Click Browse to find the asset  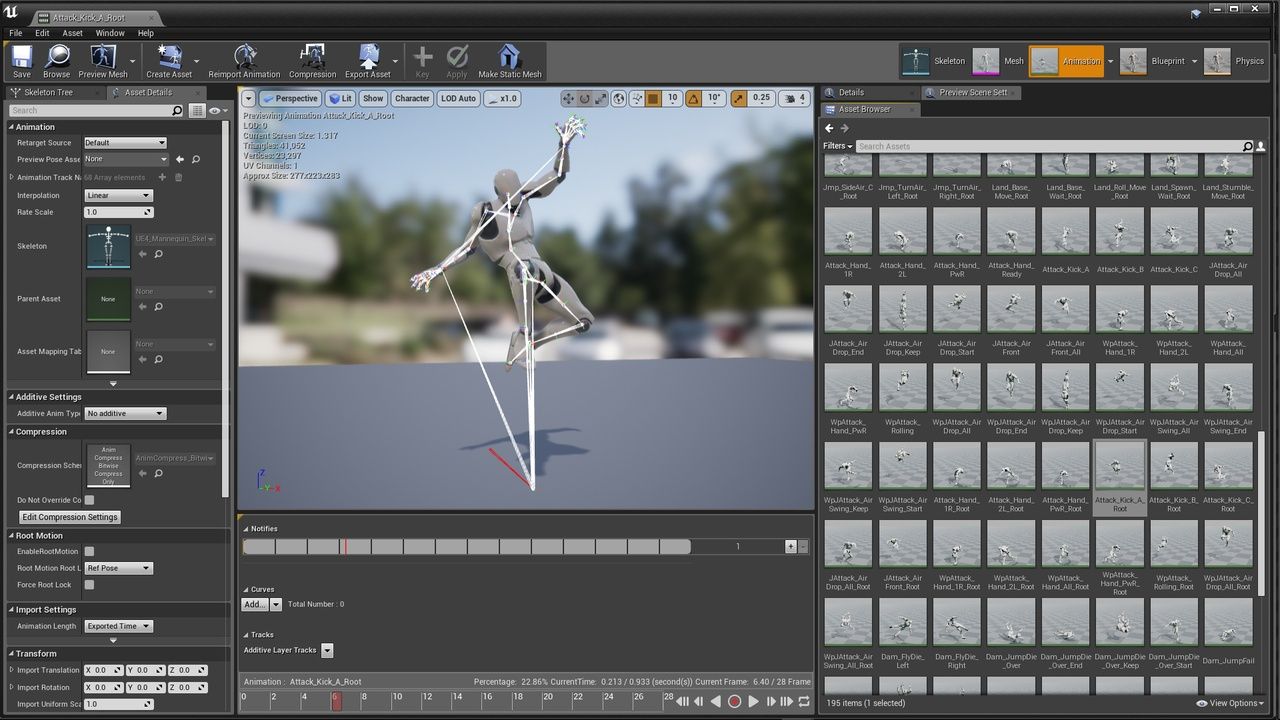[57, 61]
